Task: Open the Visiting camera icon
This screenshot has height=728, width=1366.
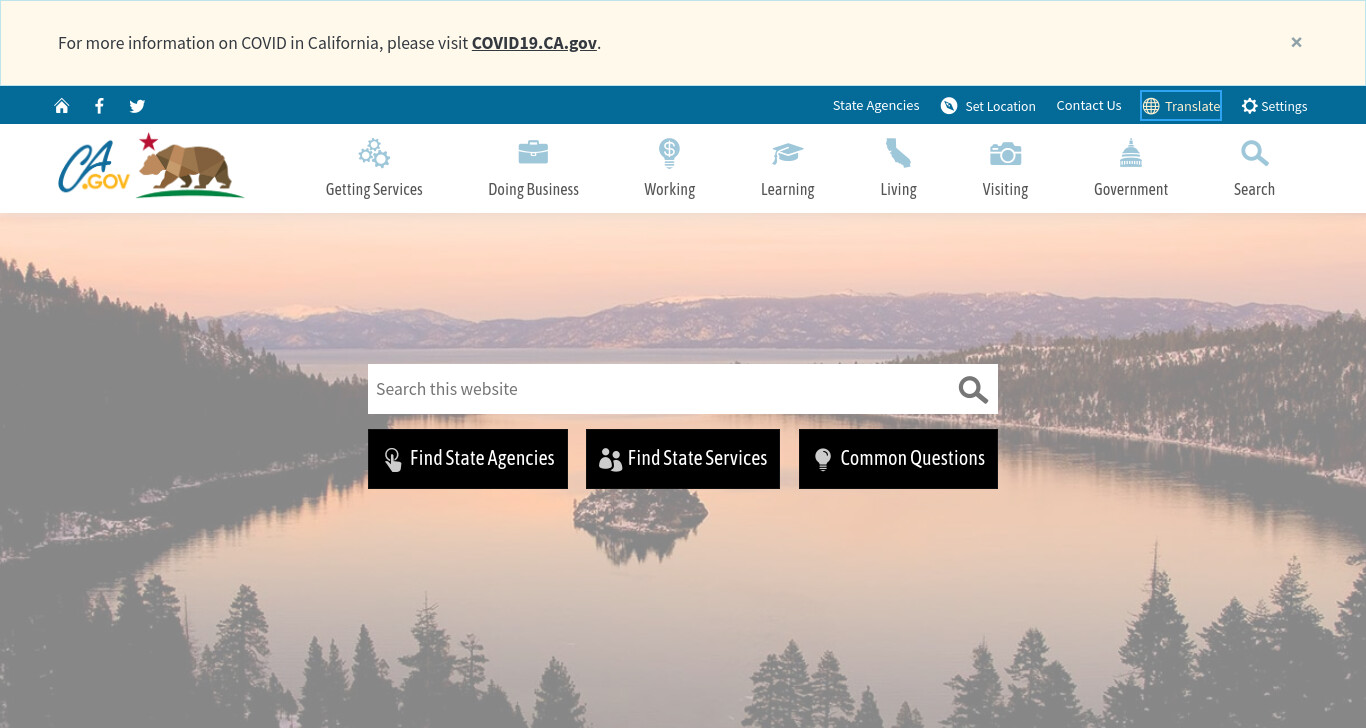Action: (x=1005, y=153)
